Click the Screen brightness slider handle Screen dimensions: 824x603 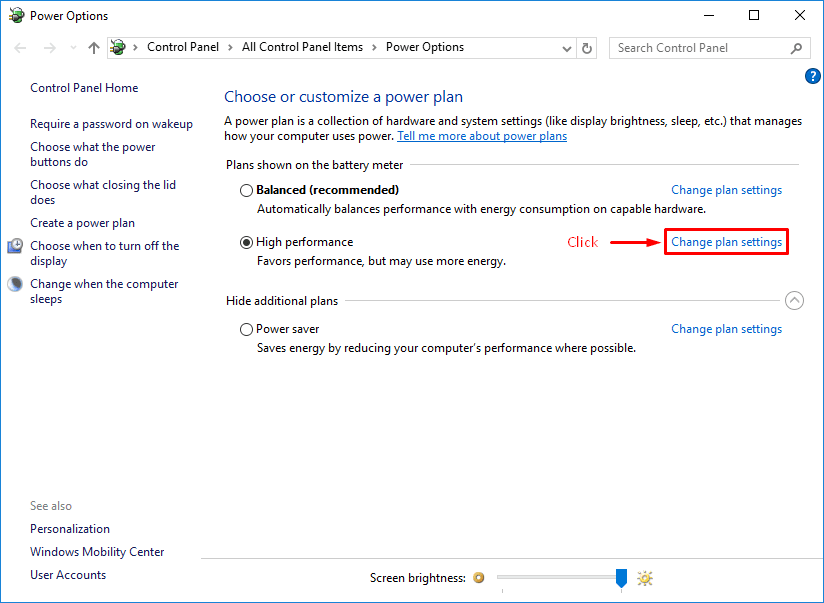(621, 577)
